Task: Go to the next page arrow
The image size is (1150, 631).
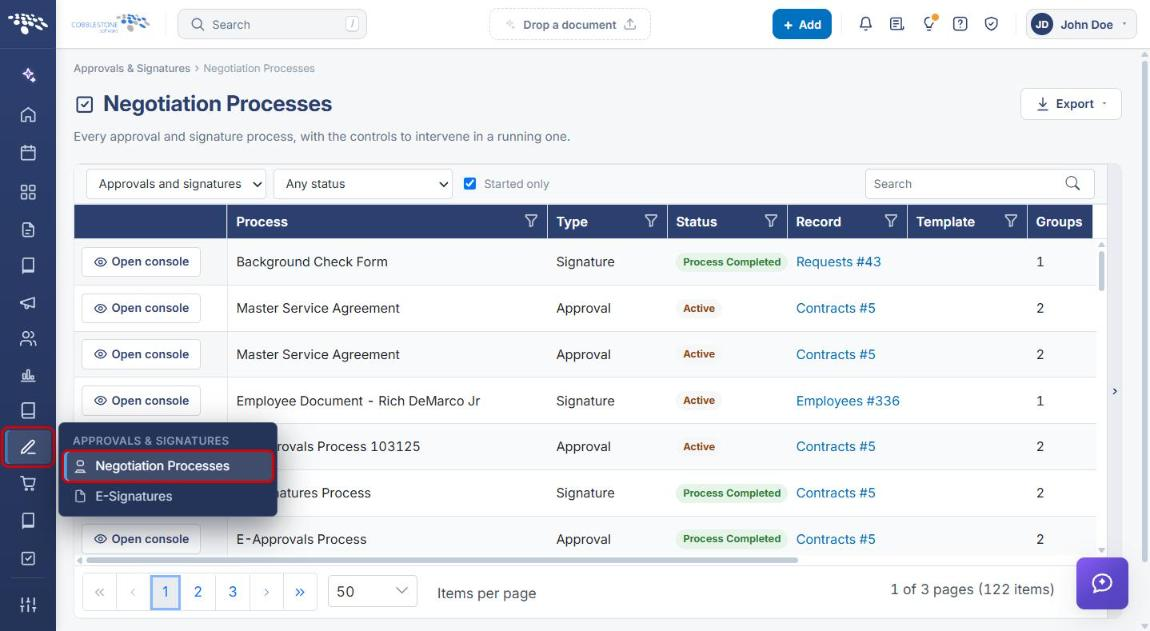Action: tap(266, 591)
